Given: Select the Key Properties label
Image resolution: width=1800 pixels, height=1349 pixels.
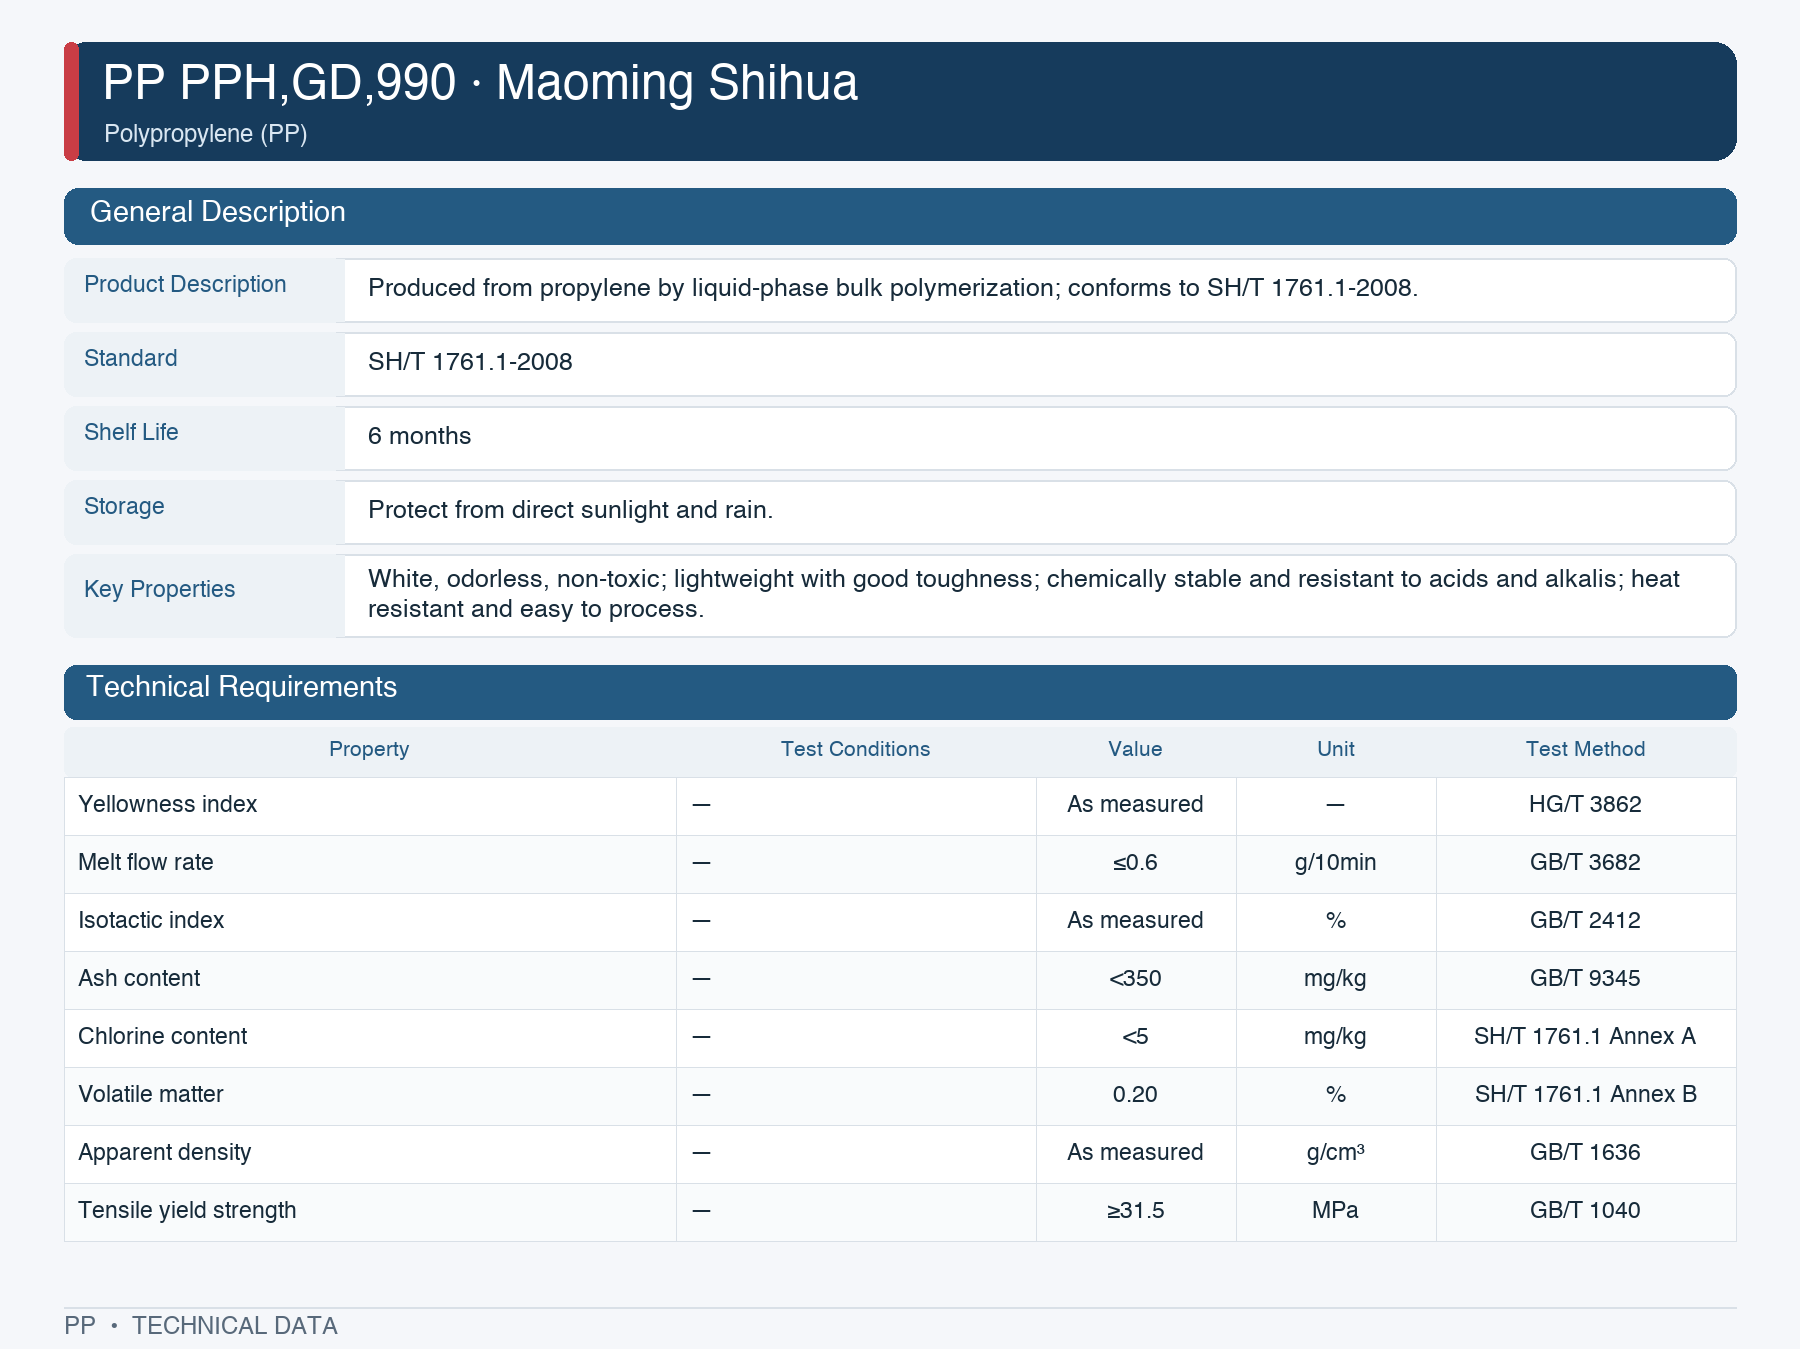Looking at the screenshot, I should click(x=159, y=589).
